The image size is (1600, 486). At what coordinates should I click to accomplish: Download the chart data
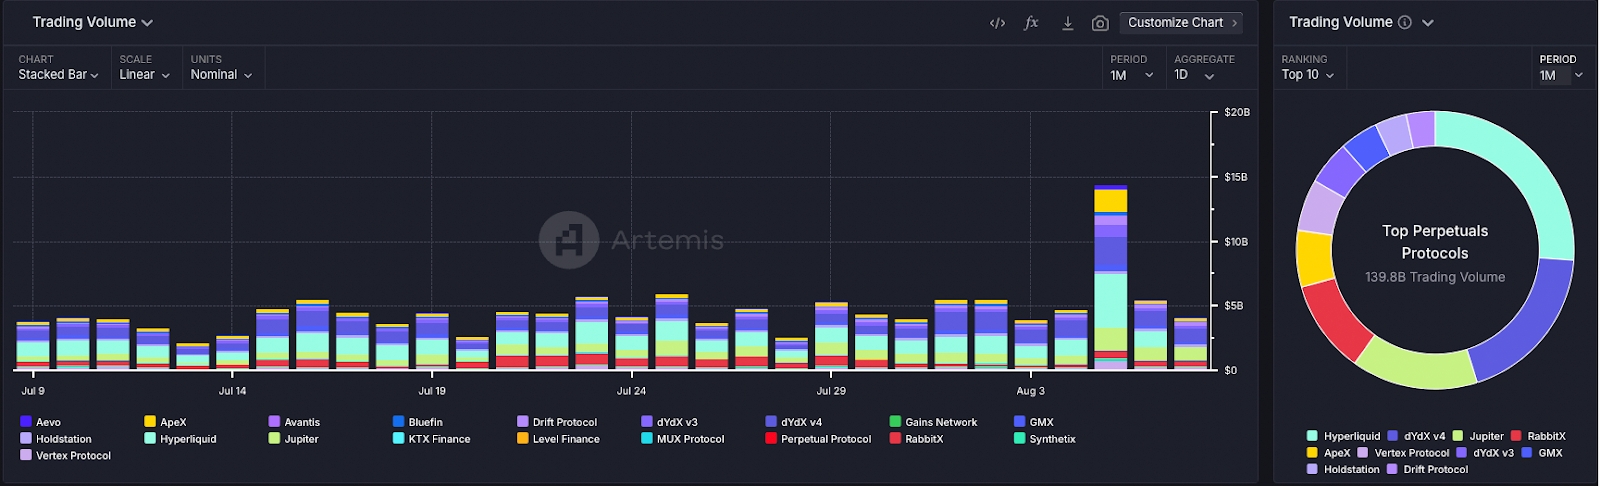pyautogui.click(x=1067, y=23)
